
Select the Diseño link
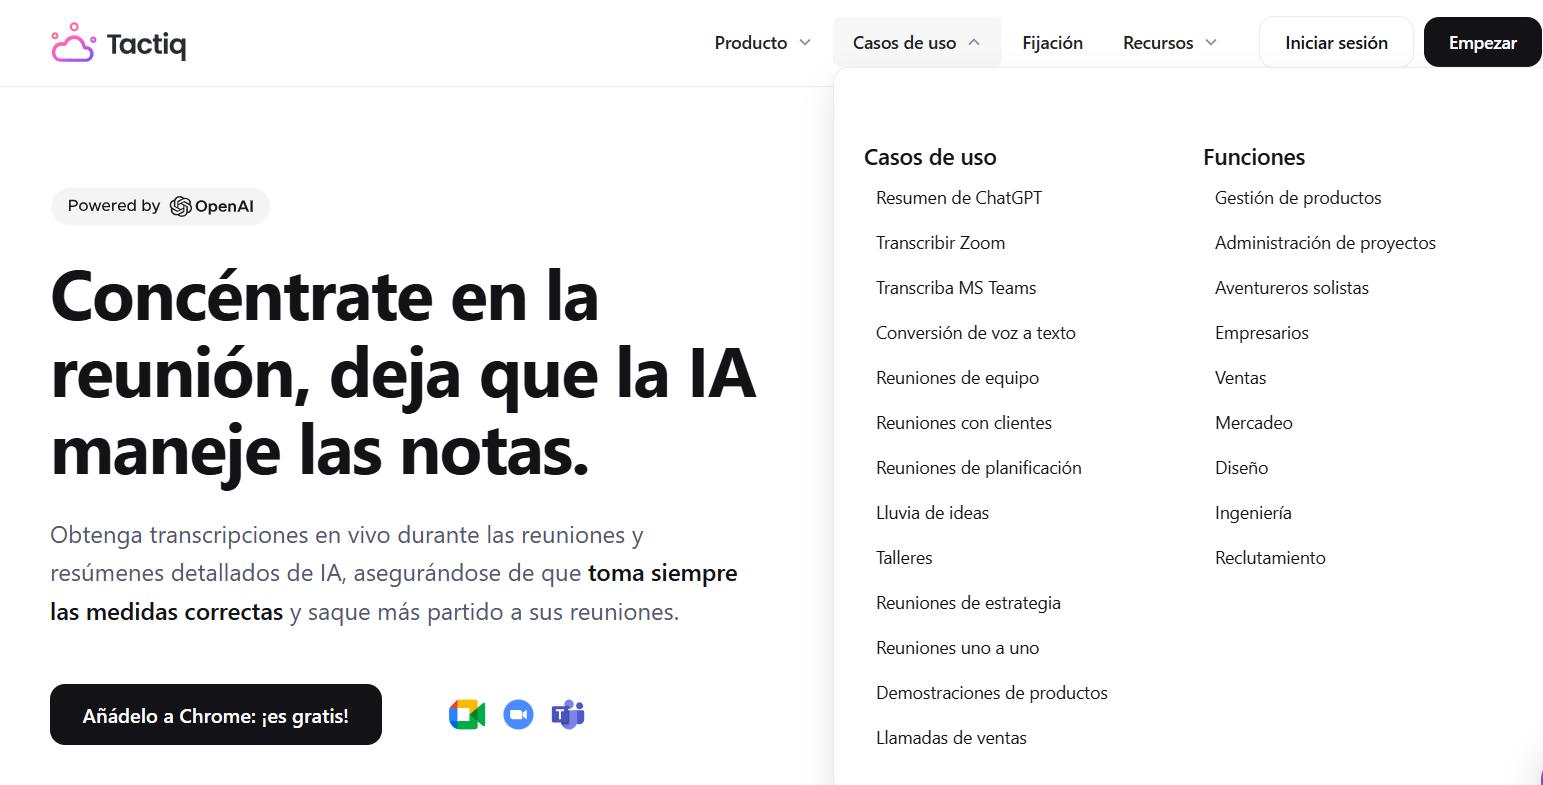1241,468
